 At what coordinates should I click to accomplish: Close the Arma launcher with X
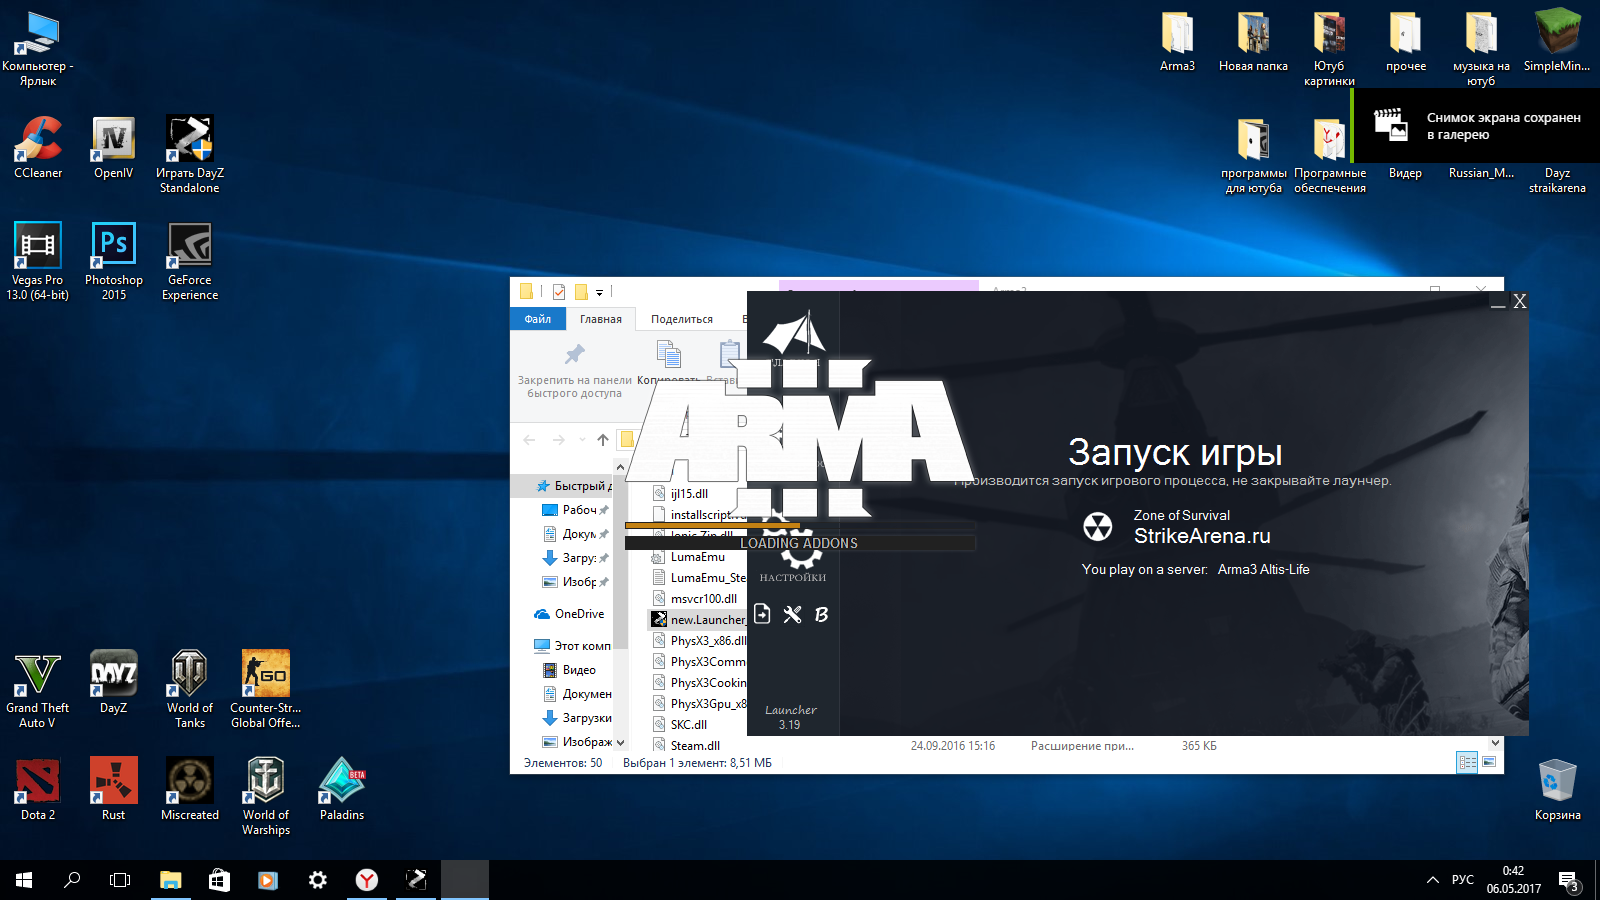[x=1519, y=301]
